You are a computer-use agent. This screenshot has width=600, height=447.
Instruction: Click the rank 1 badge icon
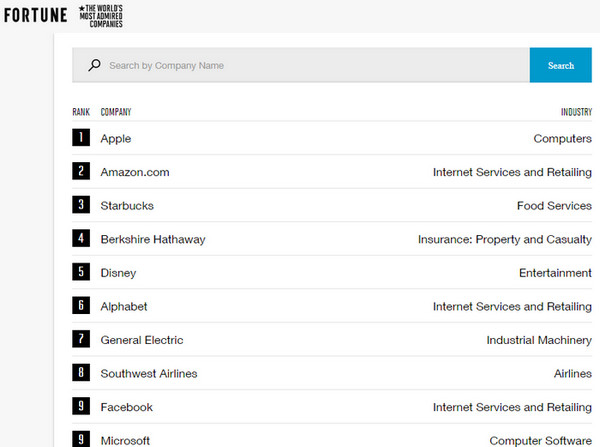point(81,138)
